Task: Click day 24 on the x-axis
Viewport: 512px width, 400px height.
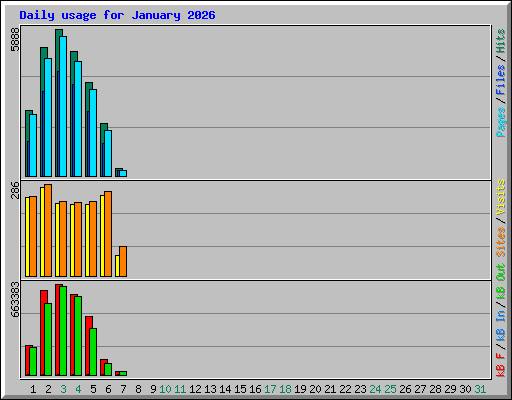Action: 375,389
